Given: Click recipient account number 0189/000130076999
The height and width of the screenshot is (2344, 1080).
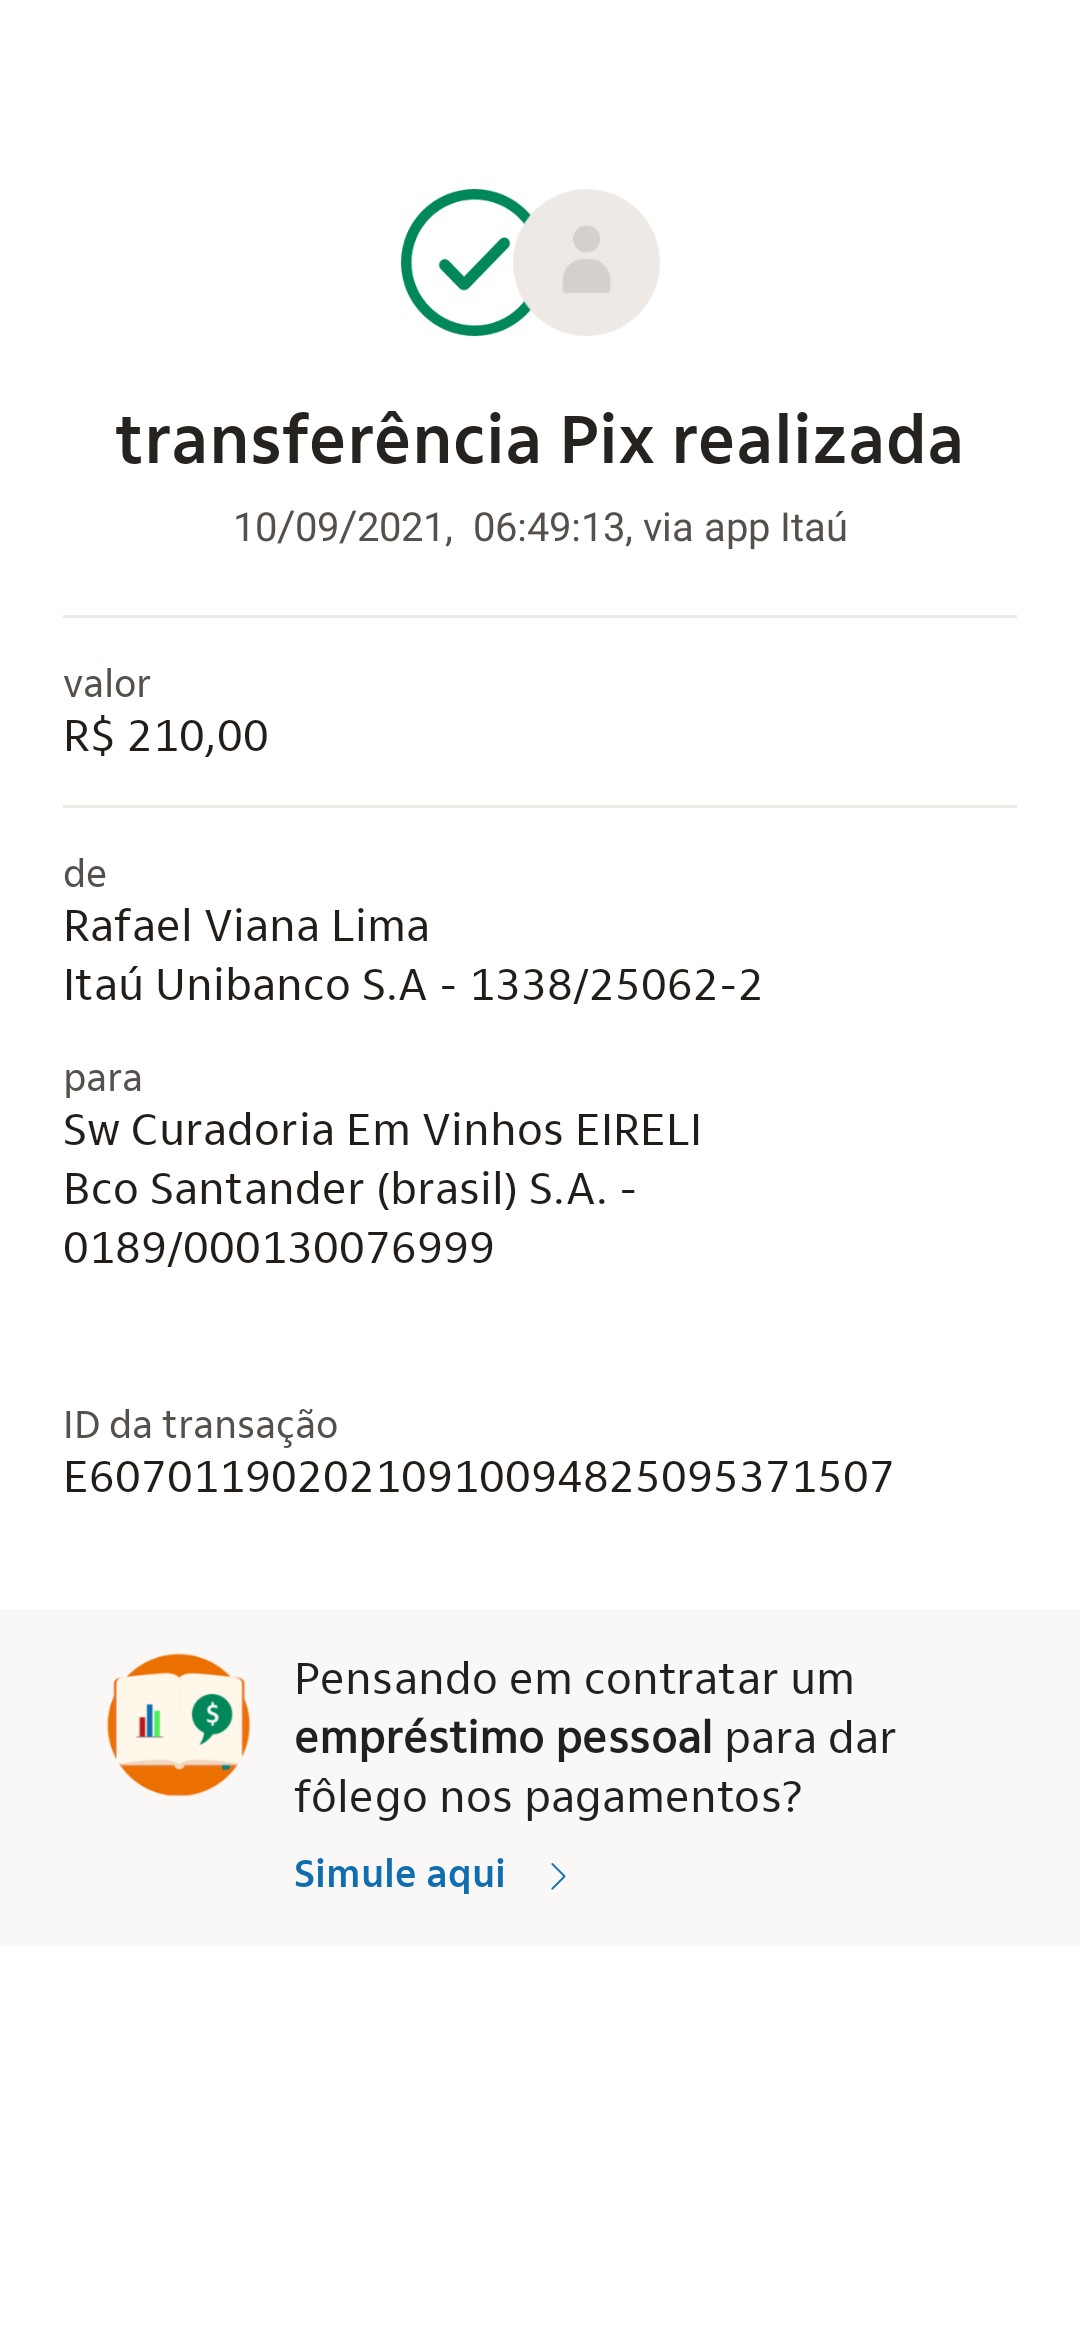Looking at the screenshot, I should tap(279, 1248).
